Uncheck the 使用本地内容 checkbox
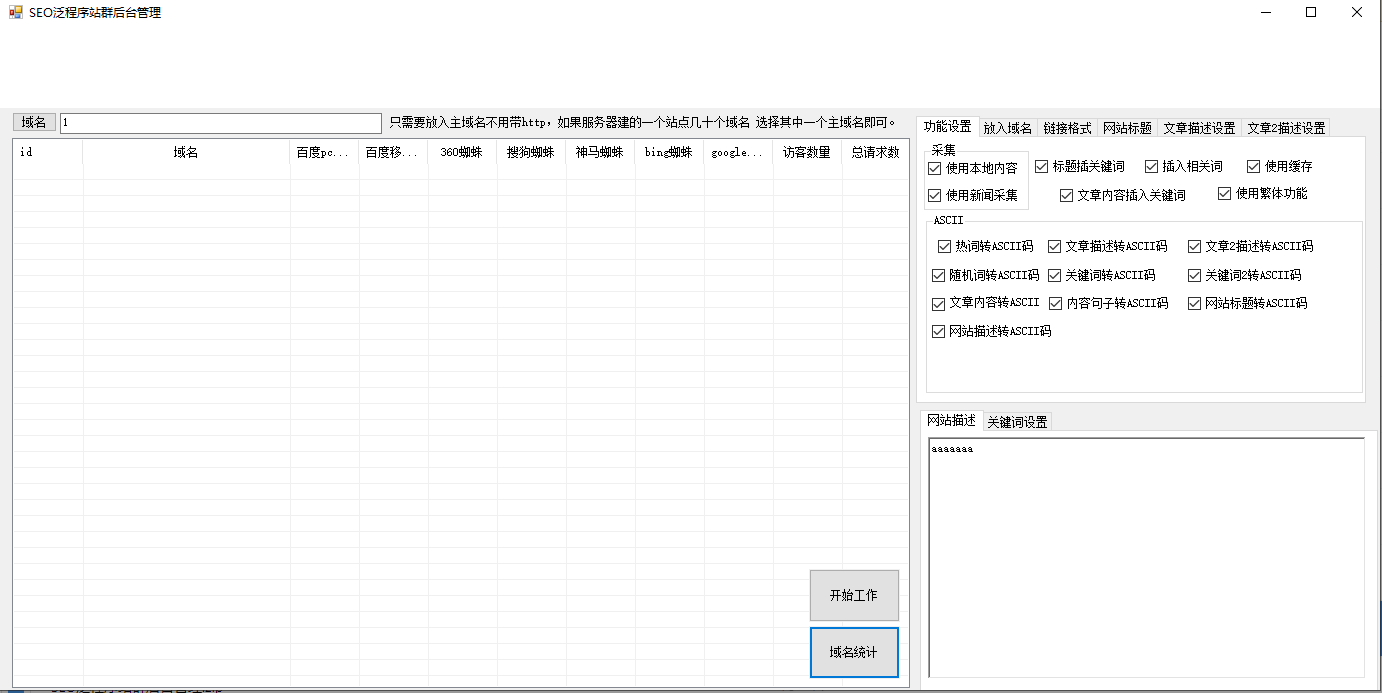 click(x=935, y=168)
